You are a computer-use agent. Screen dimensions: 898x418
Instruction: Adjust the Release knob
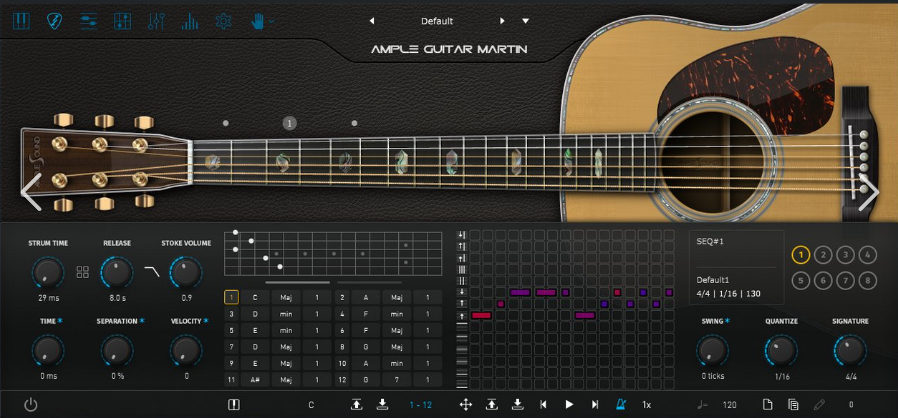tap(117, 273)
